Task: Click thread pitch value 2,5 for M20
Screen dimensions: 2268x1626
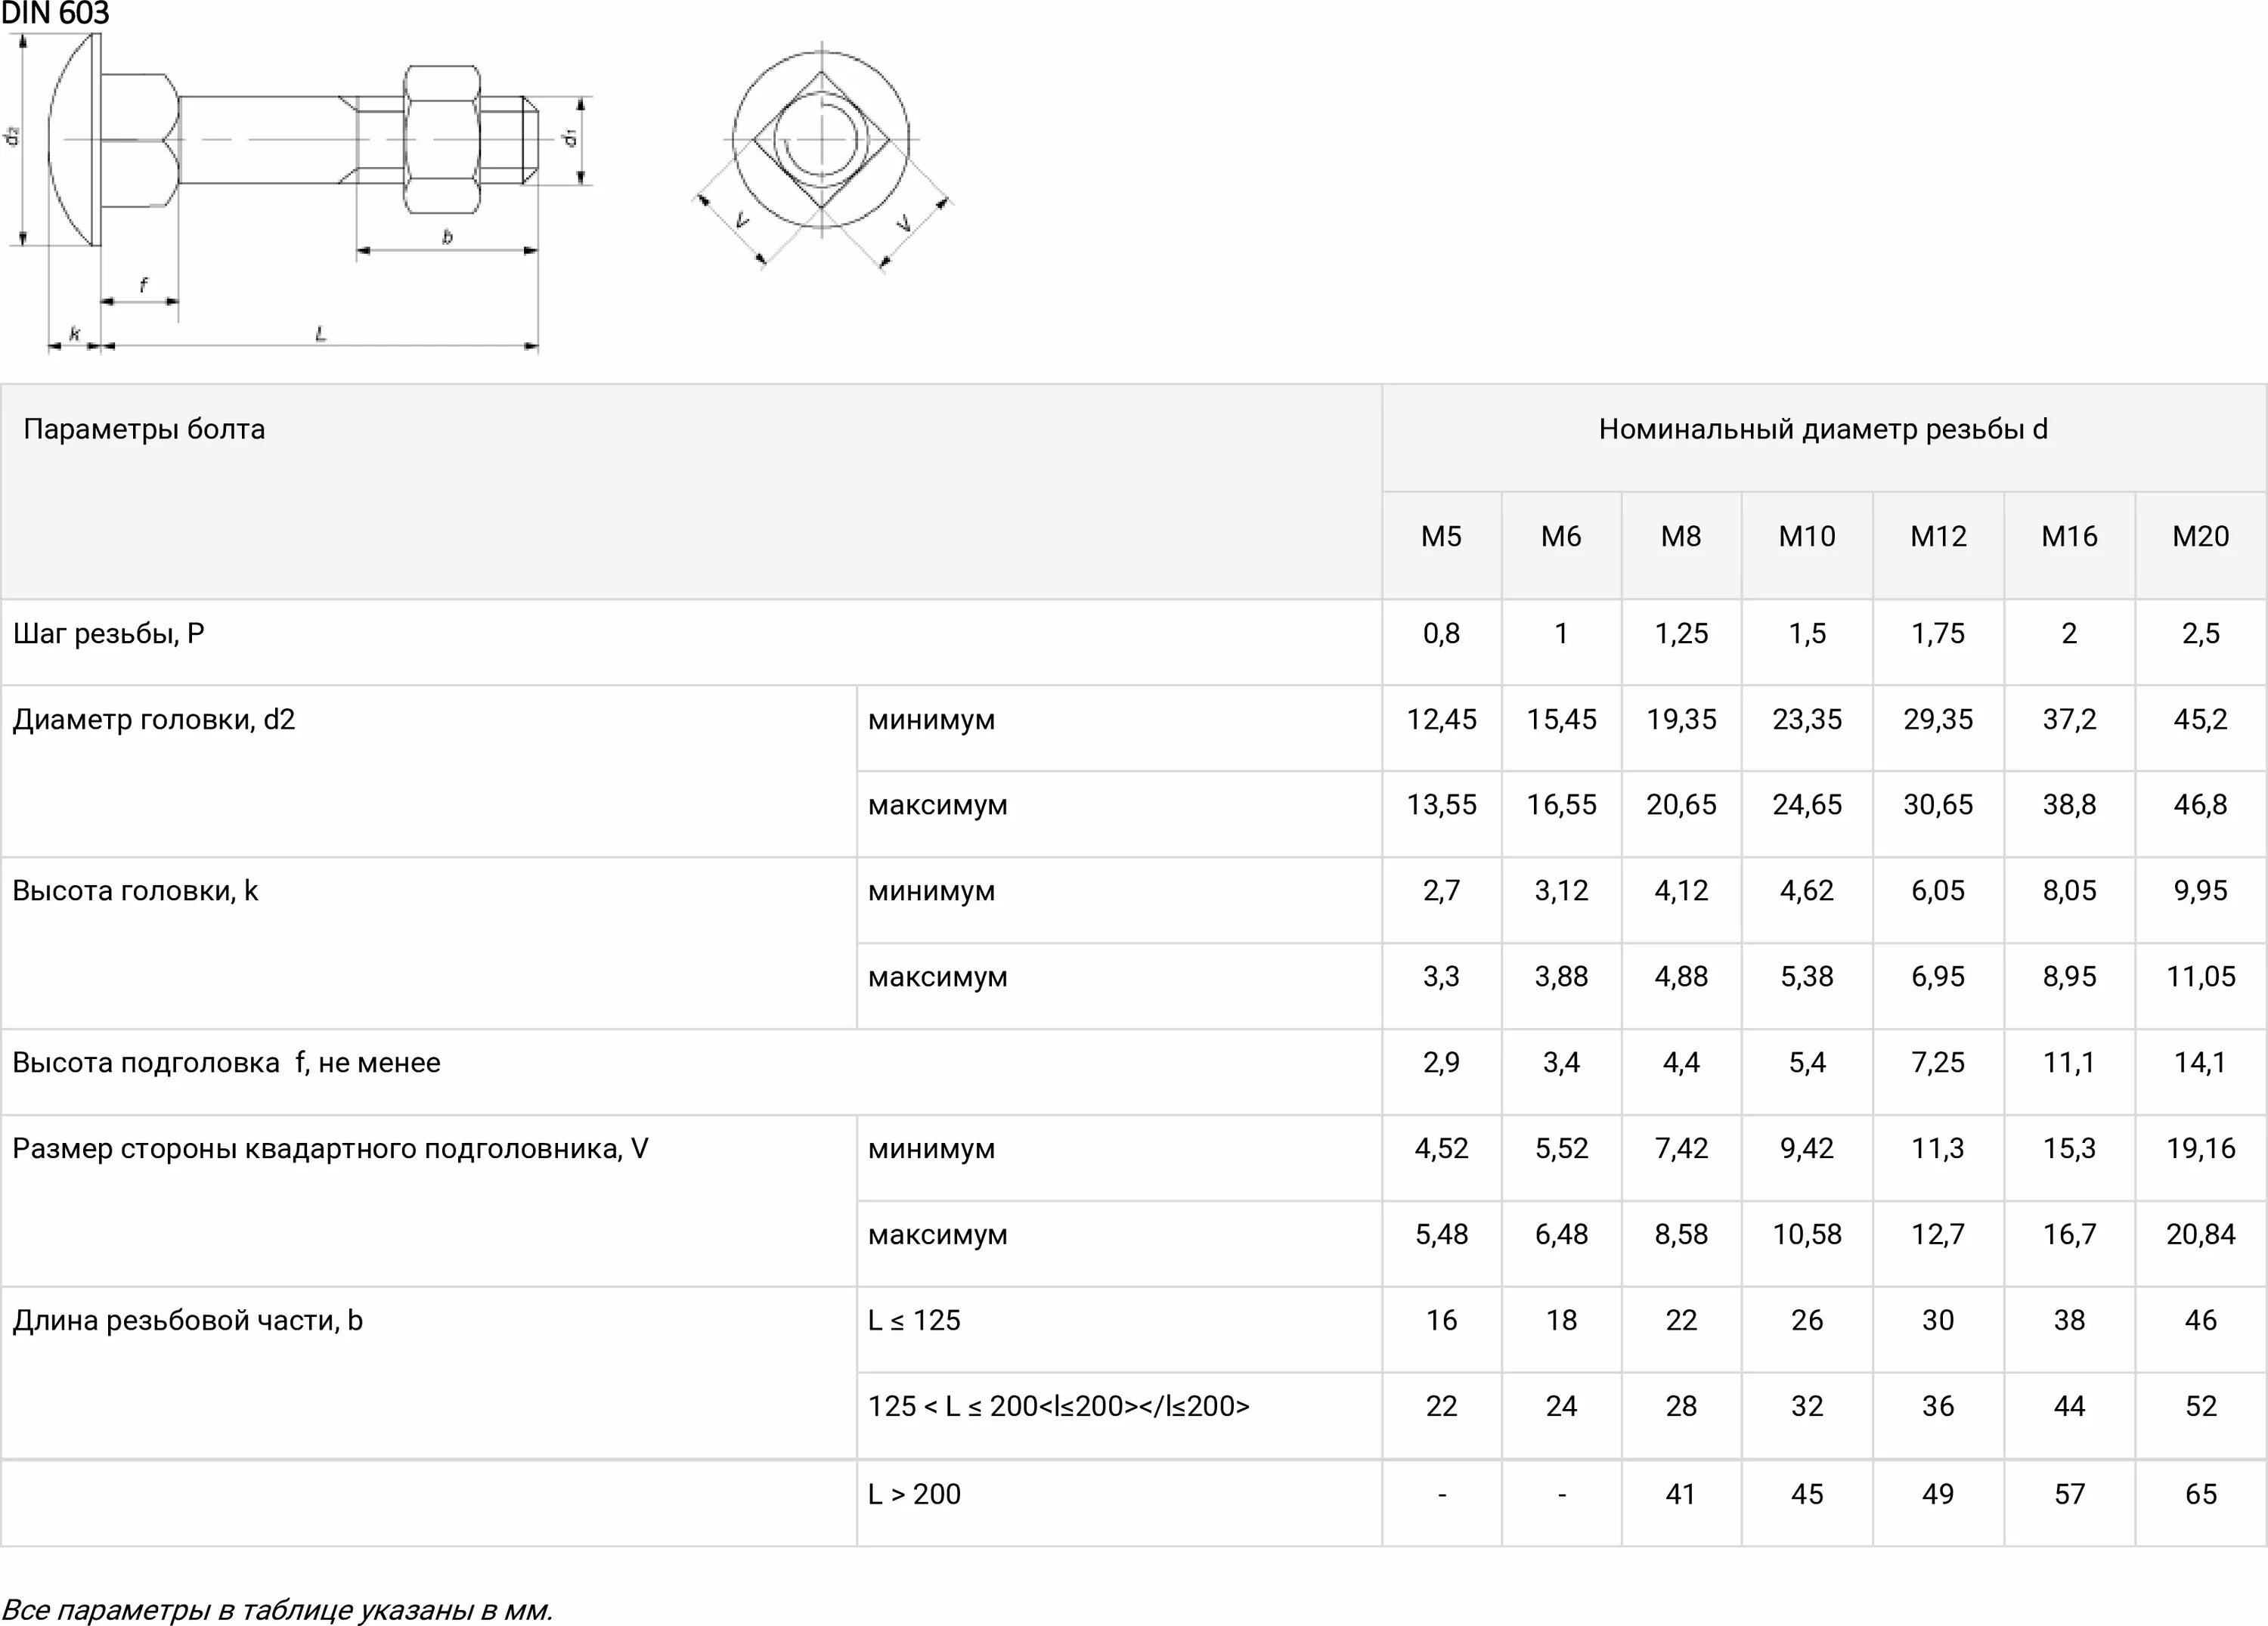Action: (2200, 633)
